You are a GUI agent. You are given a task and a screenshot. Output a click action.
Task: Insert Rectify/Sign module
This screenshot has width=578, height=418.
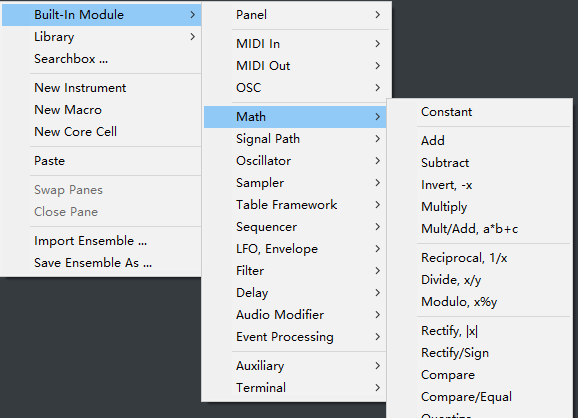coord(480,353)
